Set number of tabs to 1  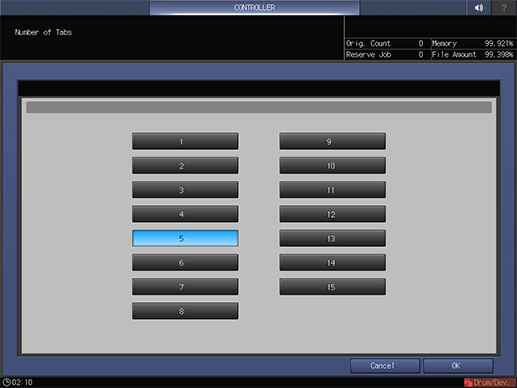pyautogui.click(x=185, y=141)
